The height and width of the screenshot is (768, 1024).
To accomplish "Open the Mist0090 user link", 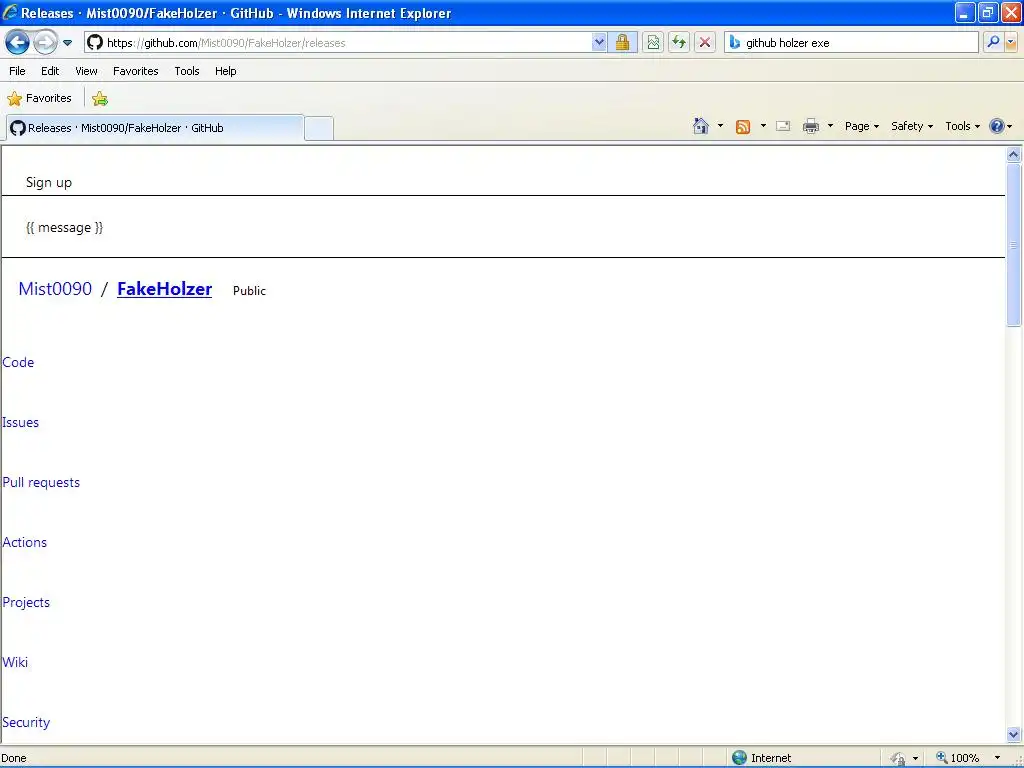I will pos(55,289).
